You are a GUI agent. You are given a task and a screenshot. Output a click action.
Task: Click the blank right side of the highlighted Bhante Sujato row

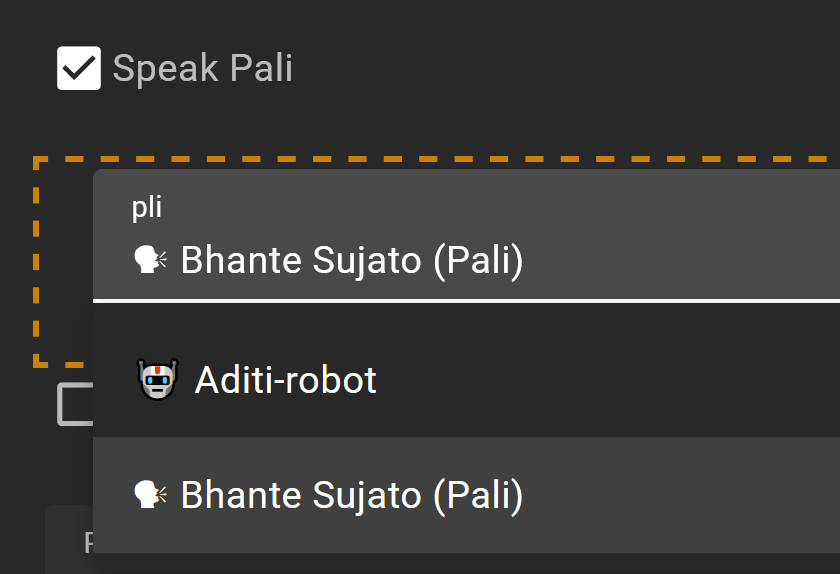coord(681,495)
